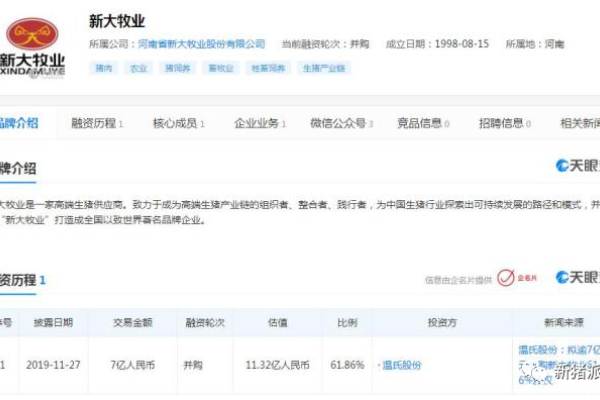Screen dimensions: 600x400
Task: Select the 猪肉 tag
Action: (x=104, y=68)
